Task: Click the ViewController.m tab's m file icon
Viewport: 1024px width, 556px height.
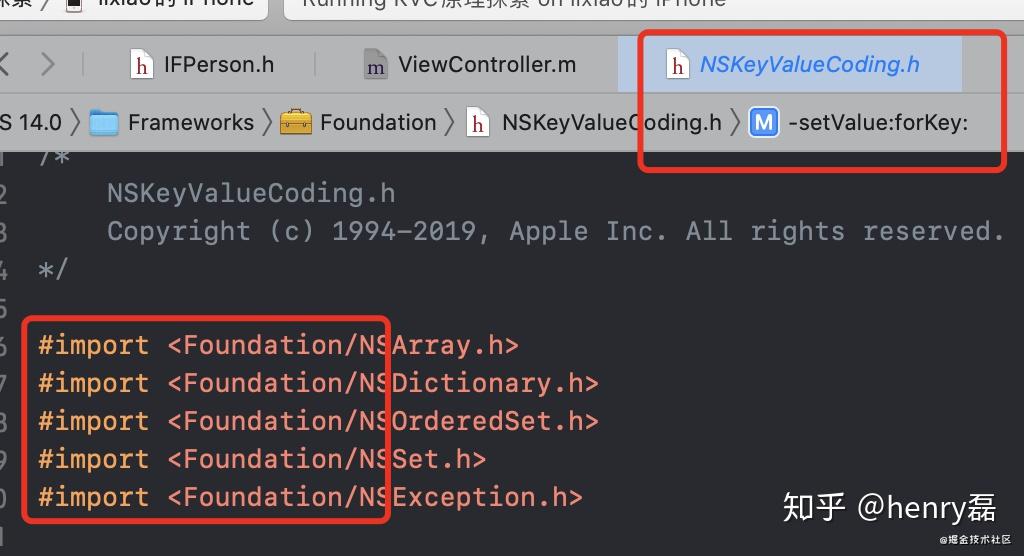Action: (375, 65)
